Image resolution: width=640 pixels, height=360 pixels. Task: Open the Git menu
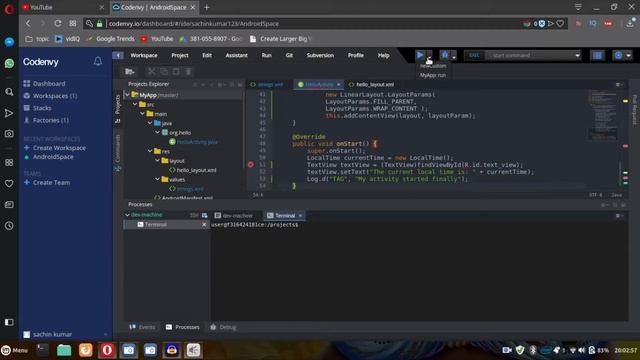tap(289, 55)
